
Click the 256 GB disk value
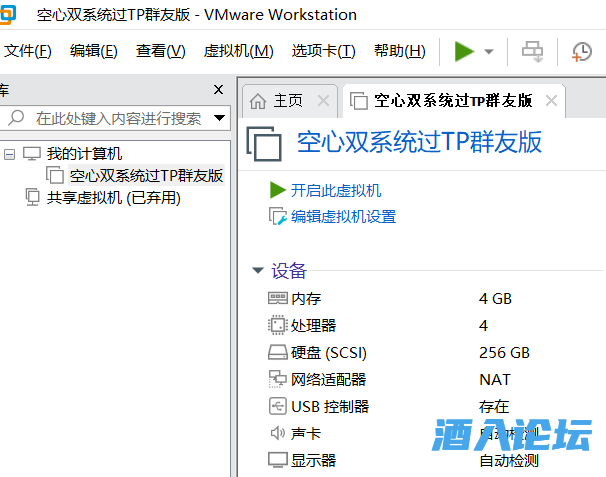(x=504, y=353)
